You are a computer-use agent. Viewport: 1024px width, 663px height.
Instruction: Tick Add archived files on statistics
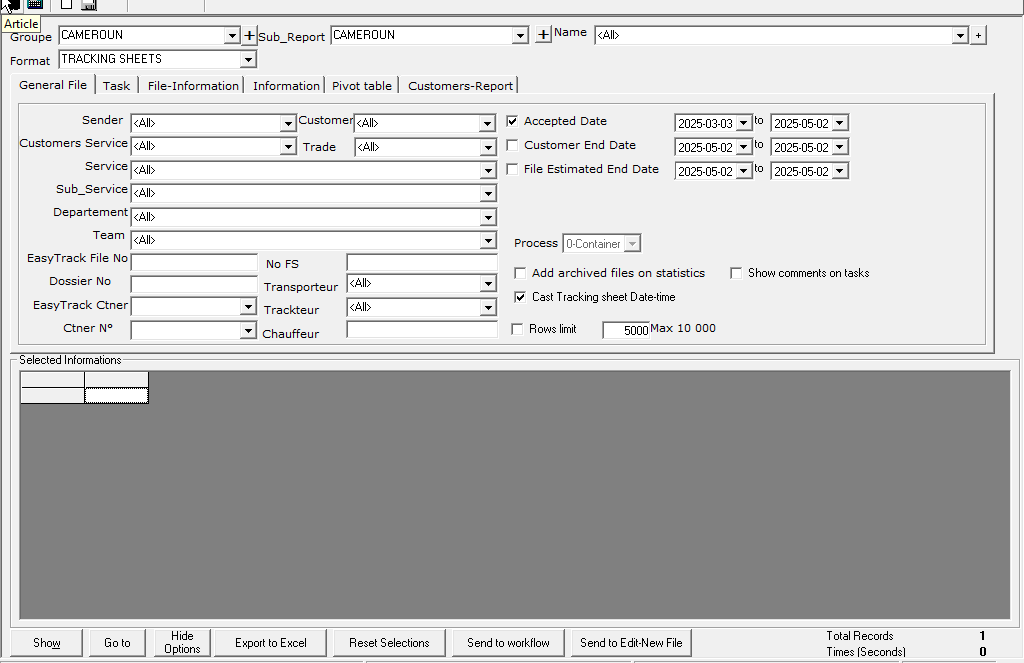[520, 273]
